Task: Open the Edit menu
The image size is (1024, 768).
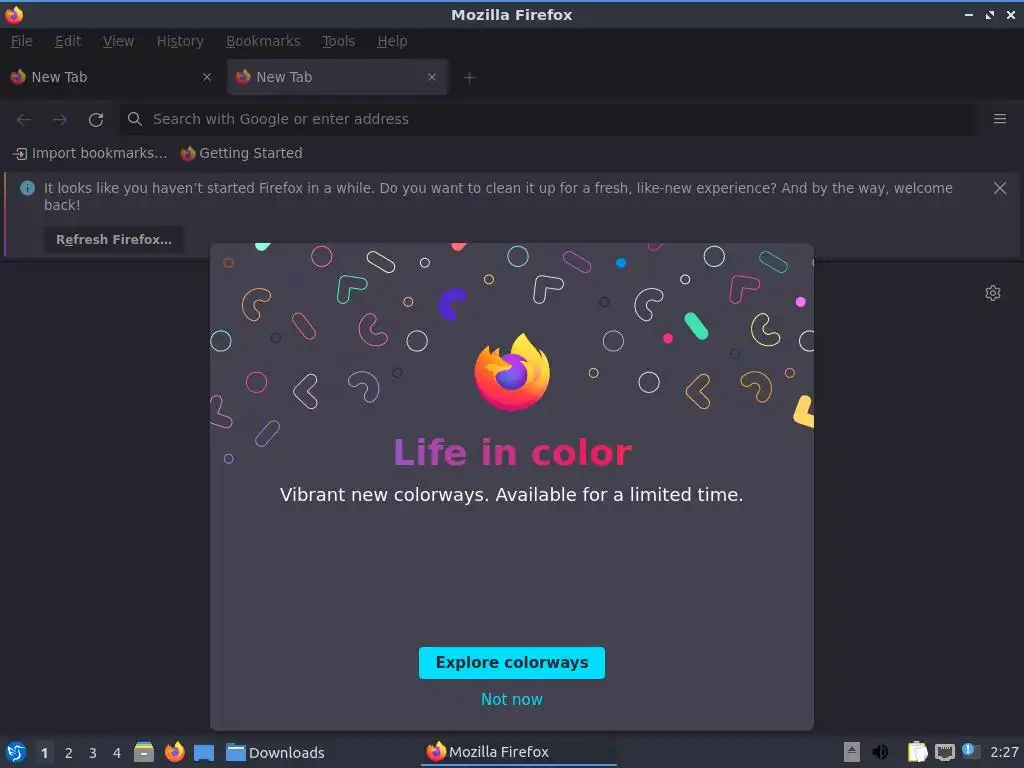Action: [x=68, y=41]
